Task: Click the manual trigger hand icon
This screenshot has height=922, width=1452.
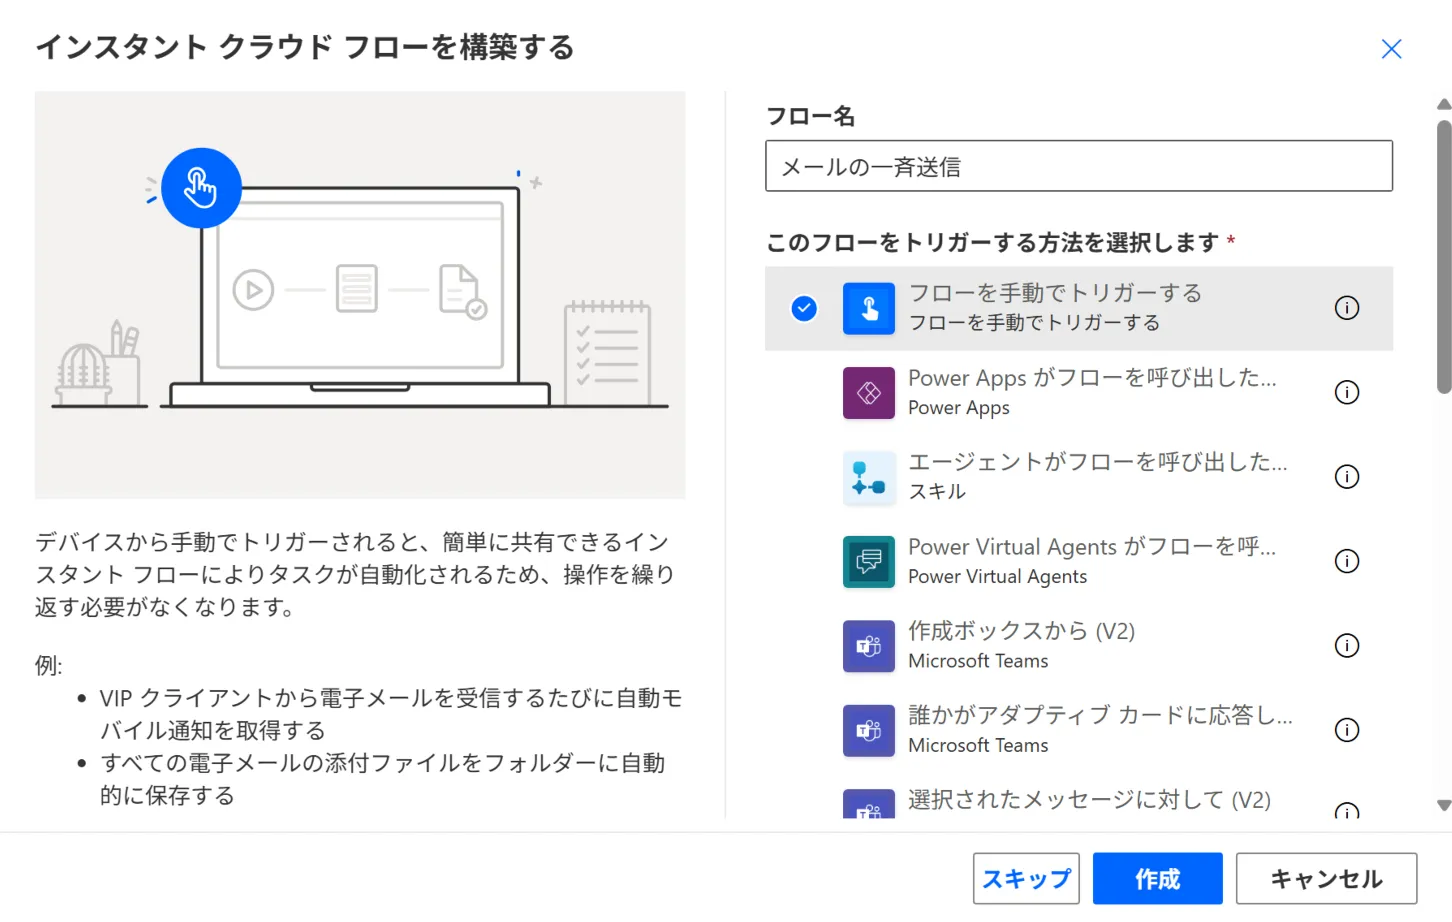Action: [x=868, y=308]
